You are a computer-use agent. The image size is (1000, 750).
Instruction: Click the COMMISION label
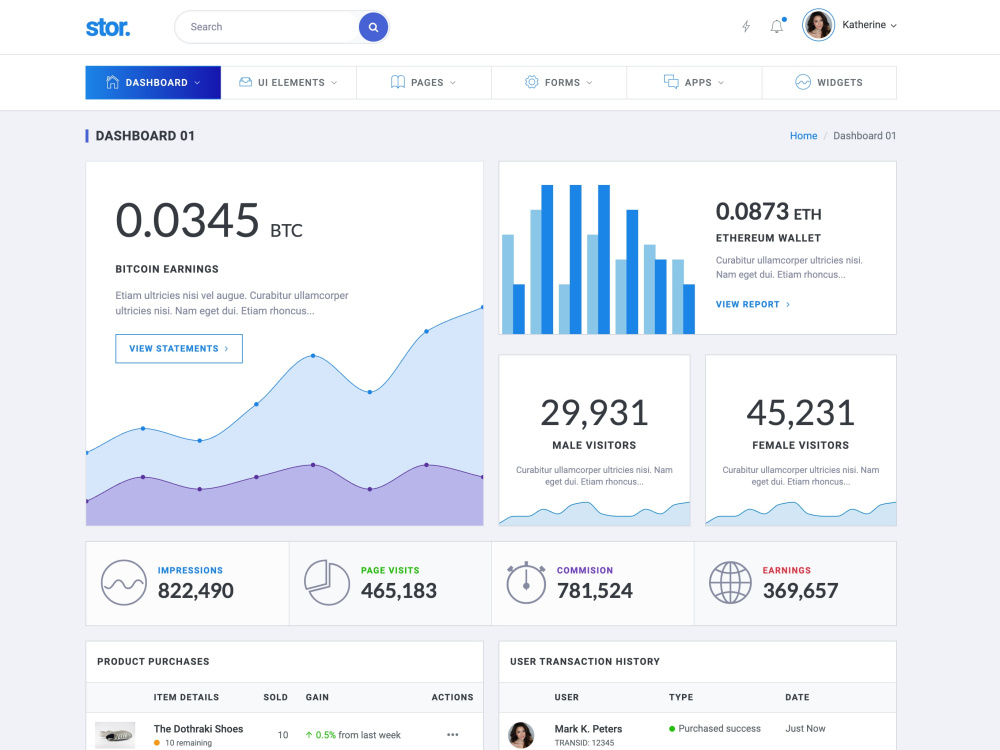pyautogui.click(x=585, y=570)
